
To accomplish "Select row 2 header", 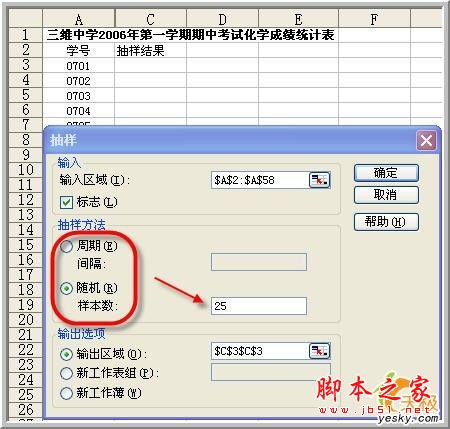I will click(x=25, y=50).
